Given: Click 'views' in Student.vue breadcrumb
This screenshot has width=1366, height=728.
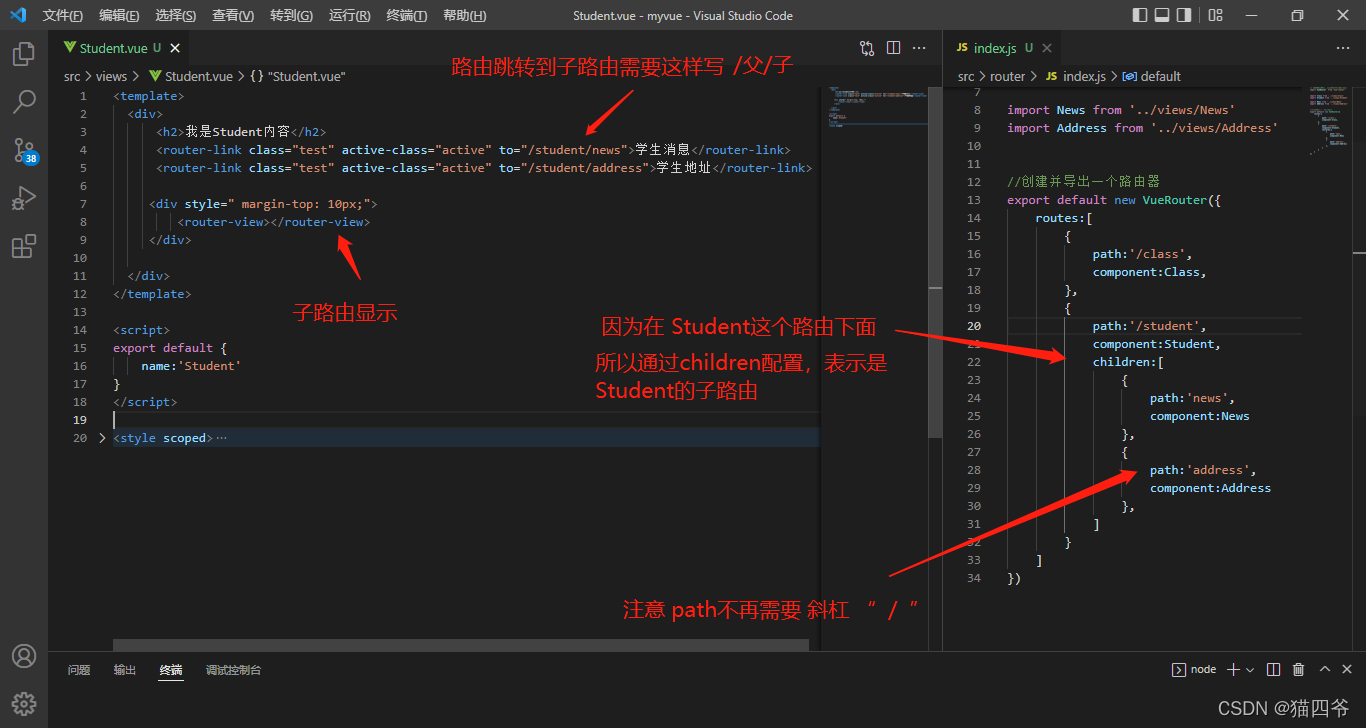Looking at the screenshot, I should point(111,76).
